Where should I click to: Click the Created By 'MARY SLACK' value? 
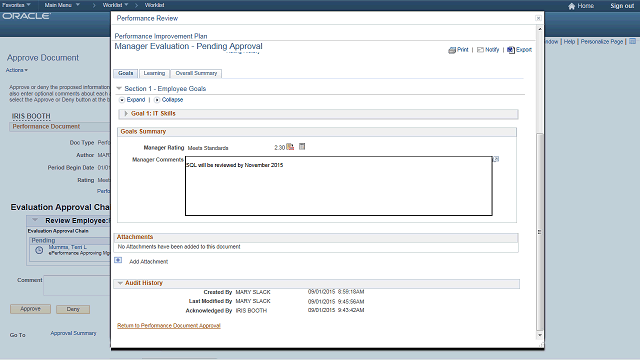click(x=253, y=292)
